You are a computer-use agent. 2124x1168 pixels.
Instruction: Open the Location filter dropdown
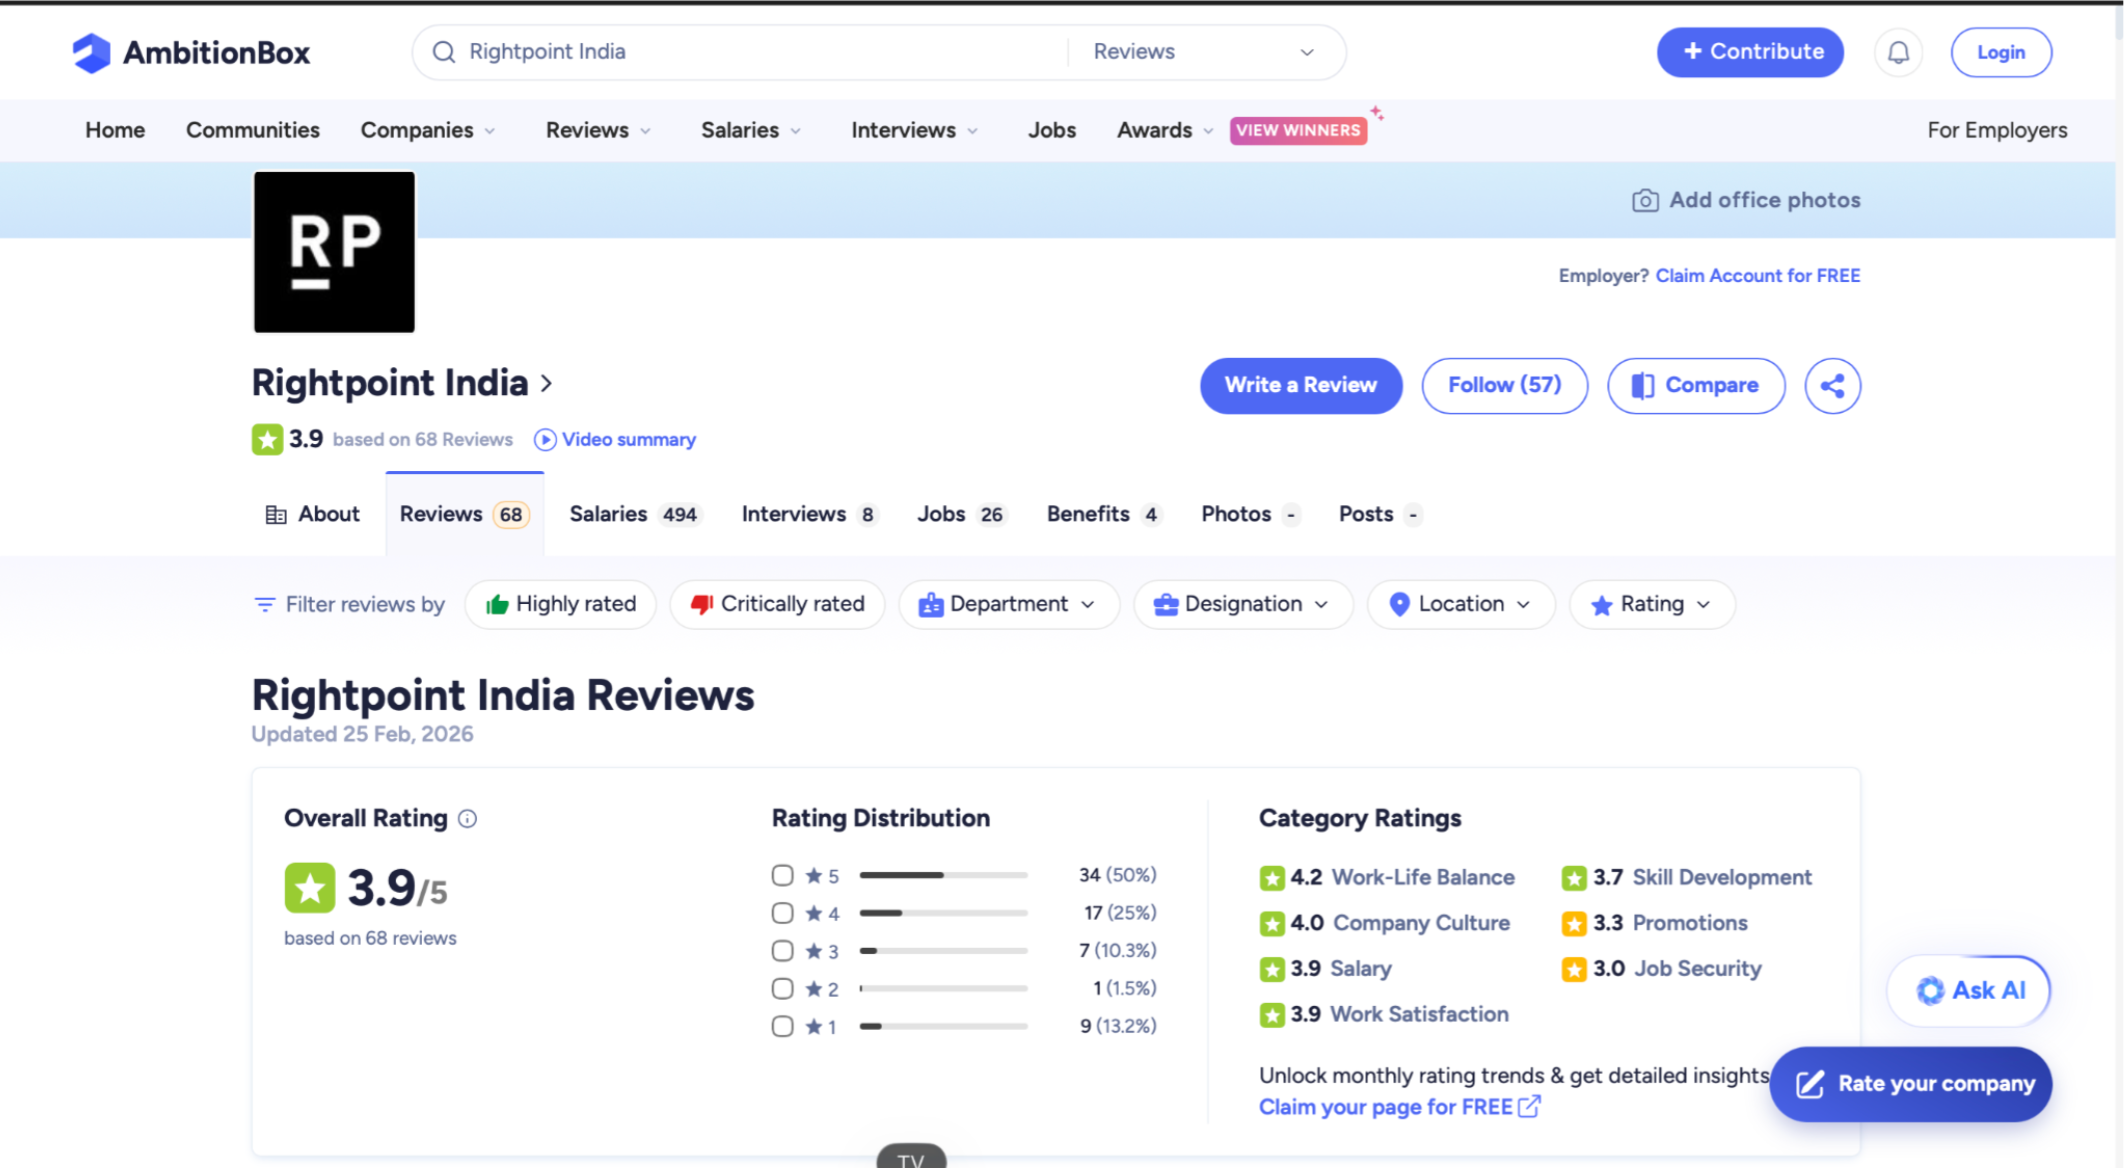click(x=1460, y=605)
